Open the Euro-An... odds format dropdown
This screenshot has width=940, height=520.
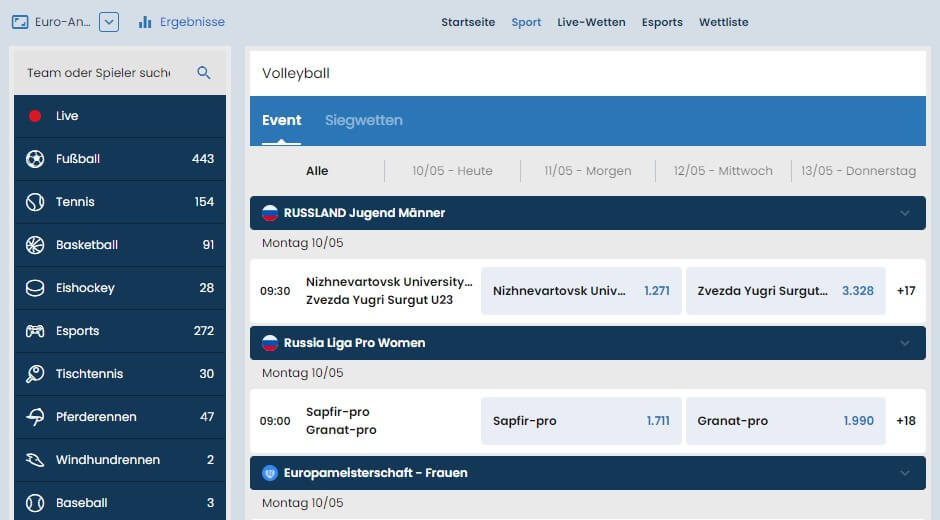109,22
